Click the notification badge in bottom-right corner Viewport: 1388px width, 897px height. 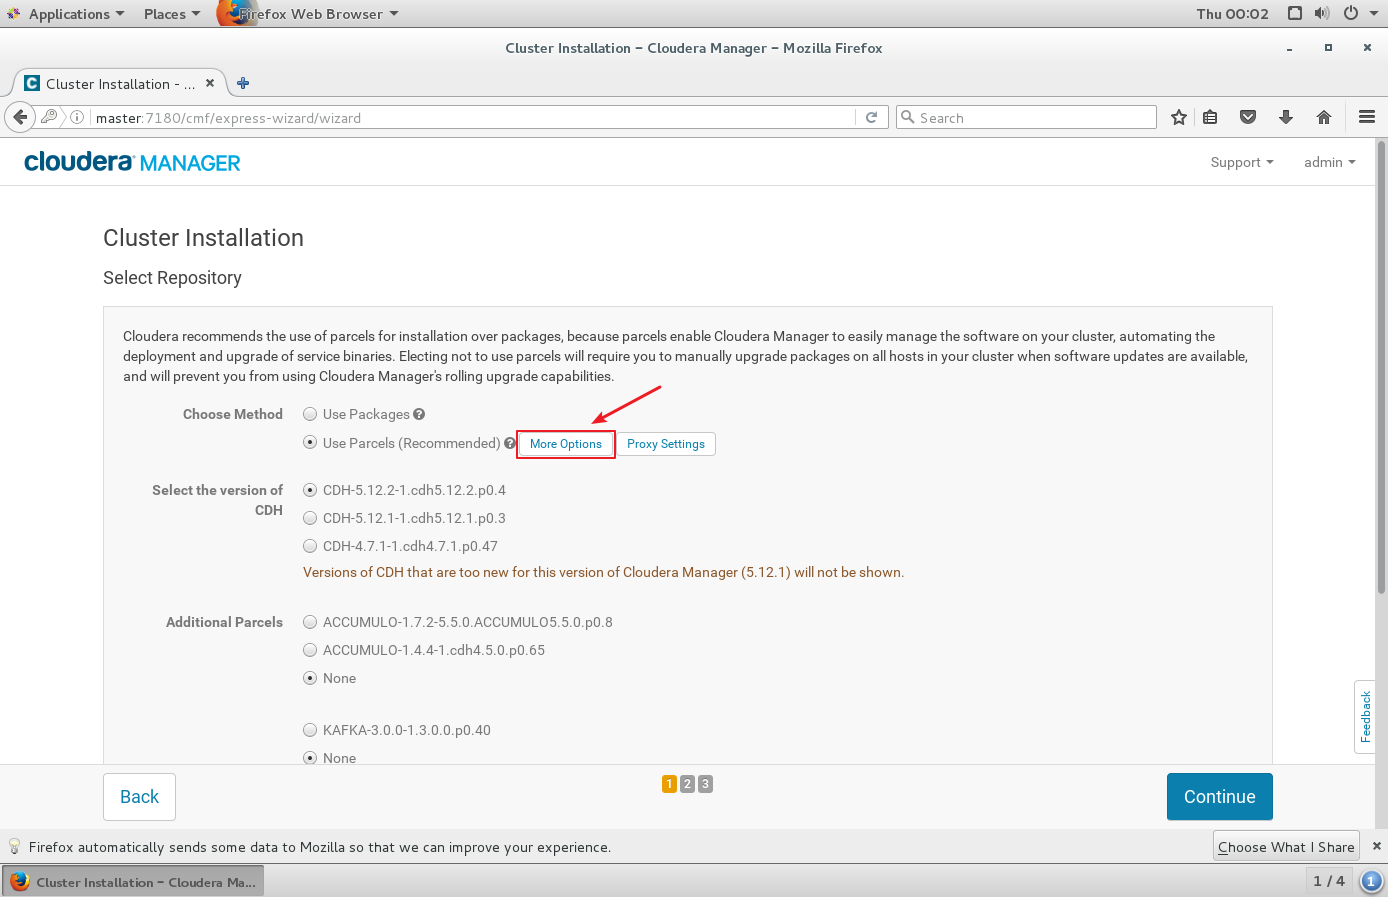[1372, 881]
